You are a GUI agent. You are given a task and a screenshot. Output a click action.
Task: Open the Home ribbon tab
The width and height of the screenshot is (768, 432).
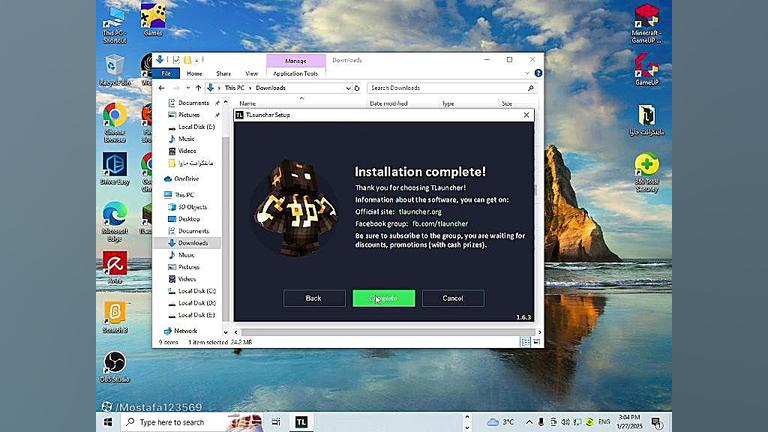(x=194, y=73)
